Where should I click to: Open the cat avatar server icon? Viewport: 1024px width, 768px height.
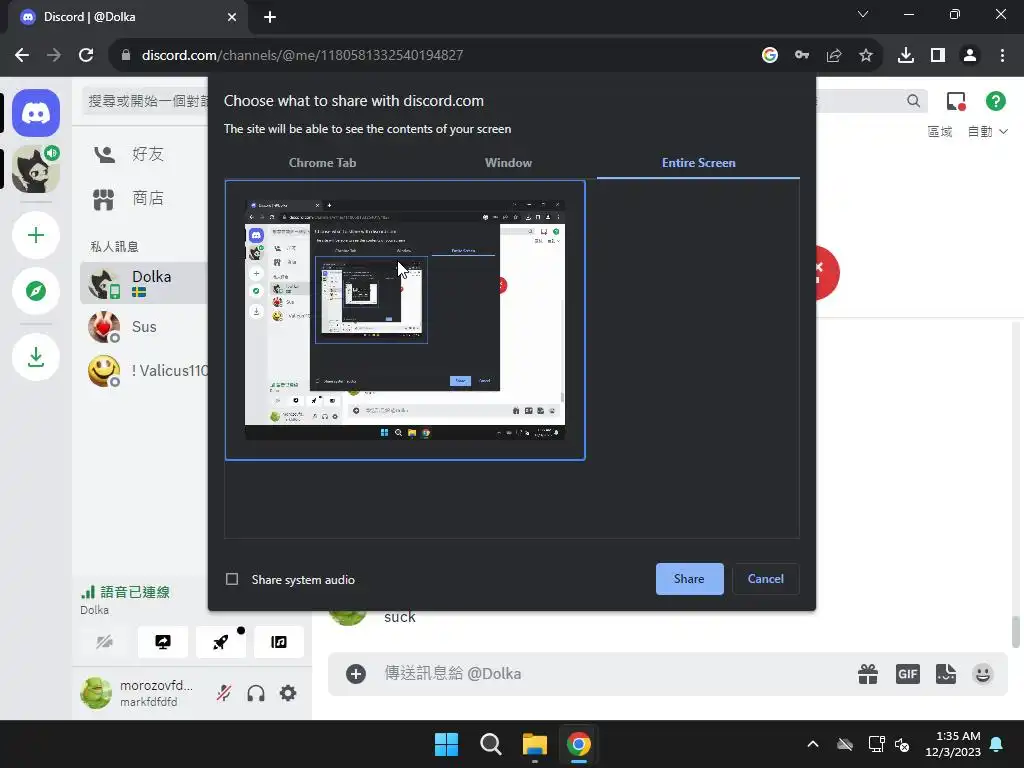pos(36,169)
